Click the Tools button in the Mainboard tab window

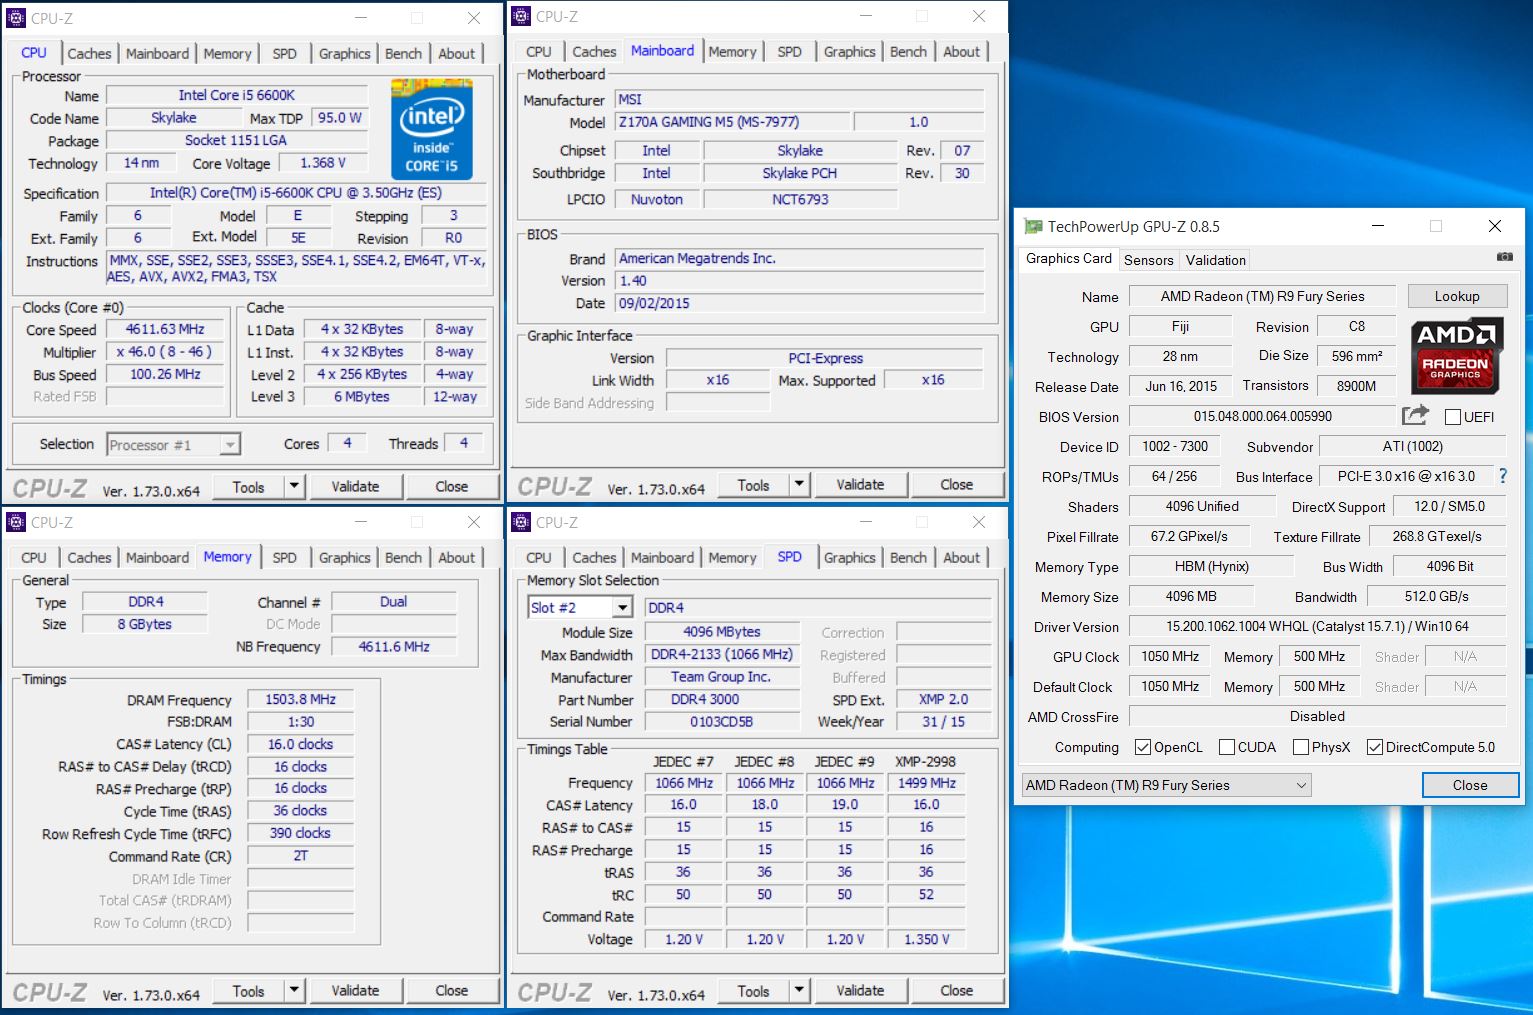(x=753, y=485)
